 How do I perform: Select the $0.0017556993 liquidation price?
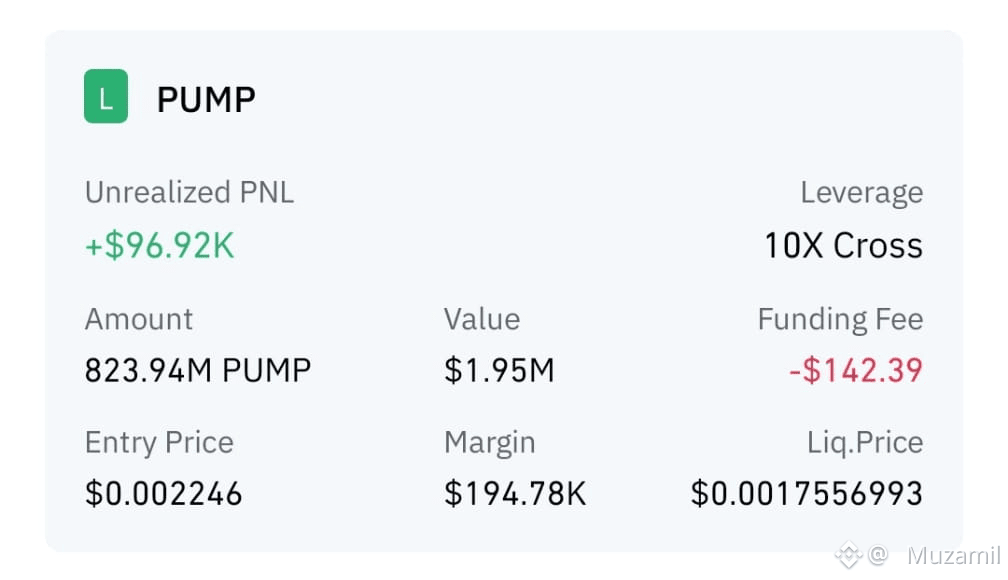click(807, 494)
